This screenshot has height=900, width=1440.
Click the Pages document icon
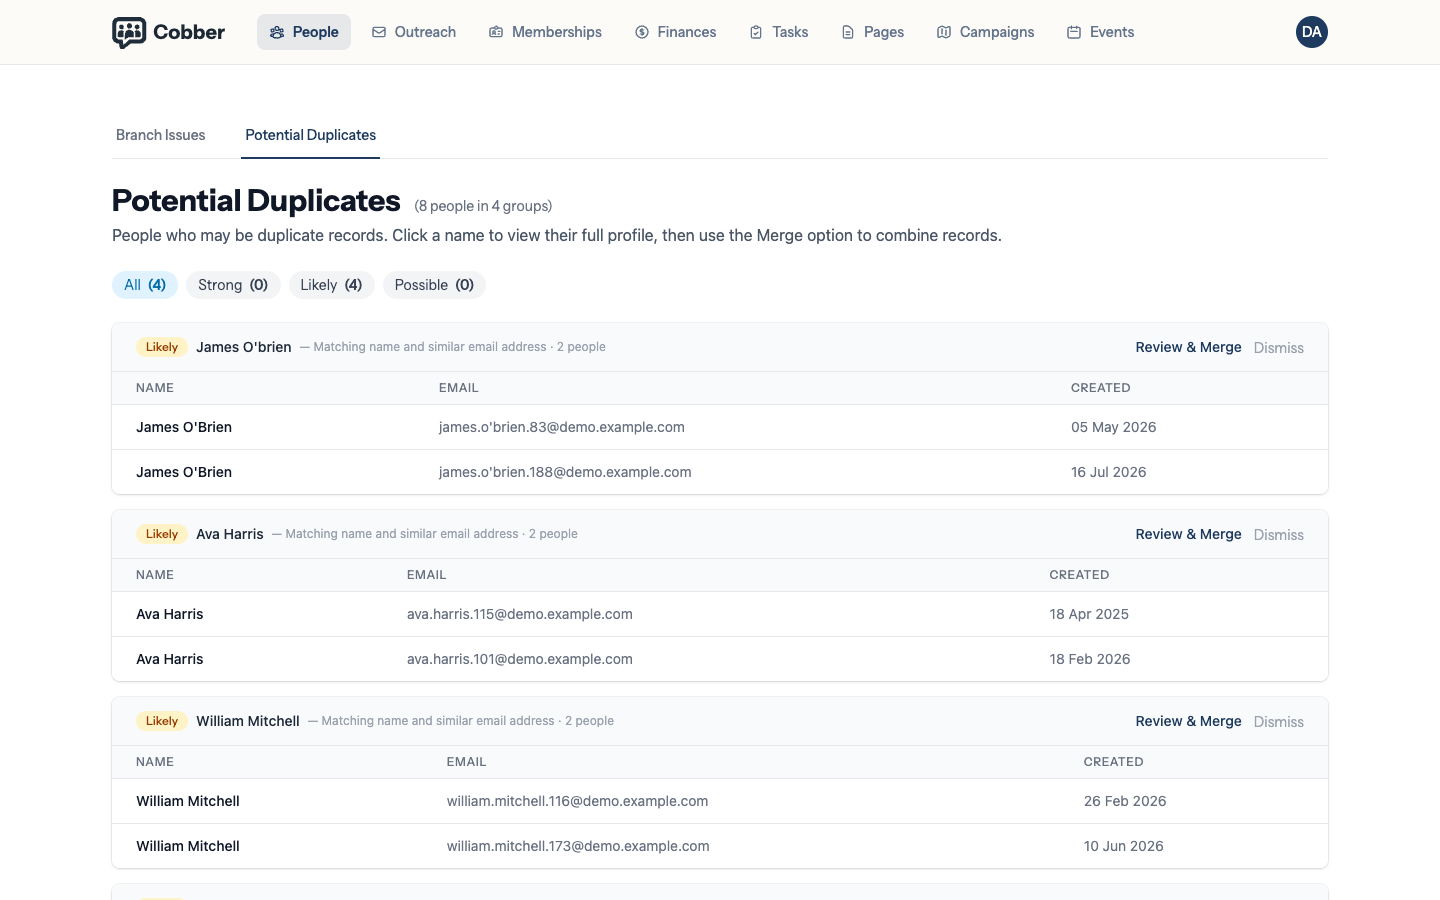pos(848,32)
